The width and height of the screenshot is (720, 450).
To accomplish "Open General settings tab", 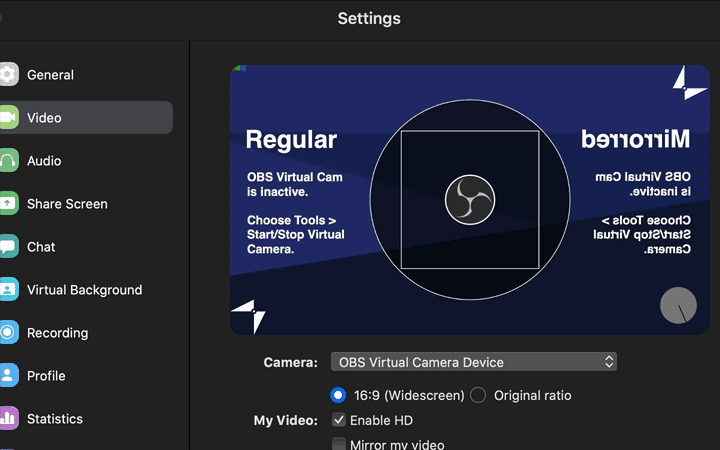I will pyautogui.click(x=50, y=75).
